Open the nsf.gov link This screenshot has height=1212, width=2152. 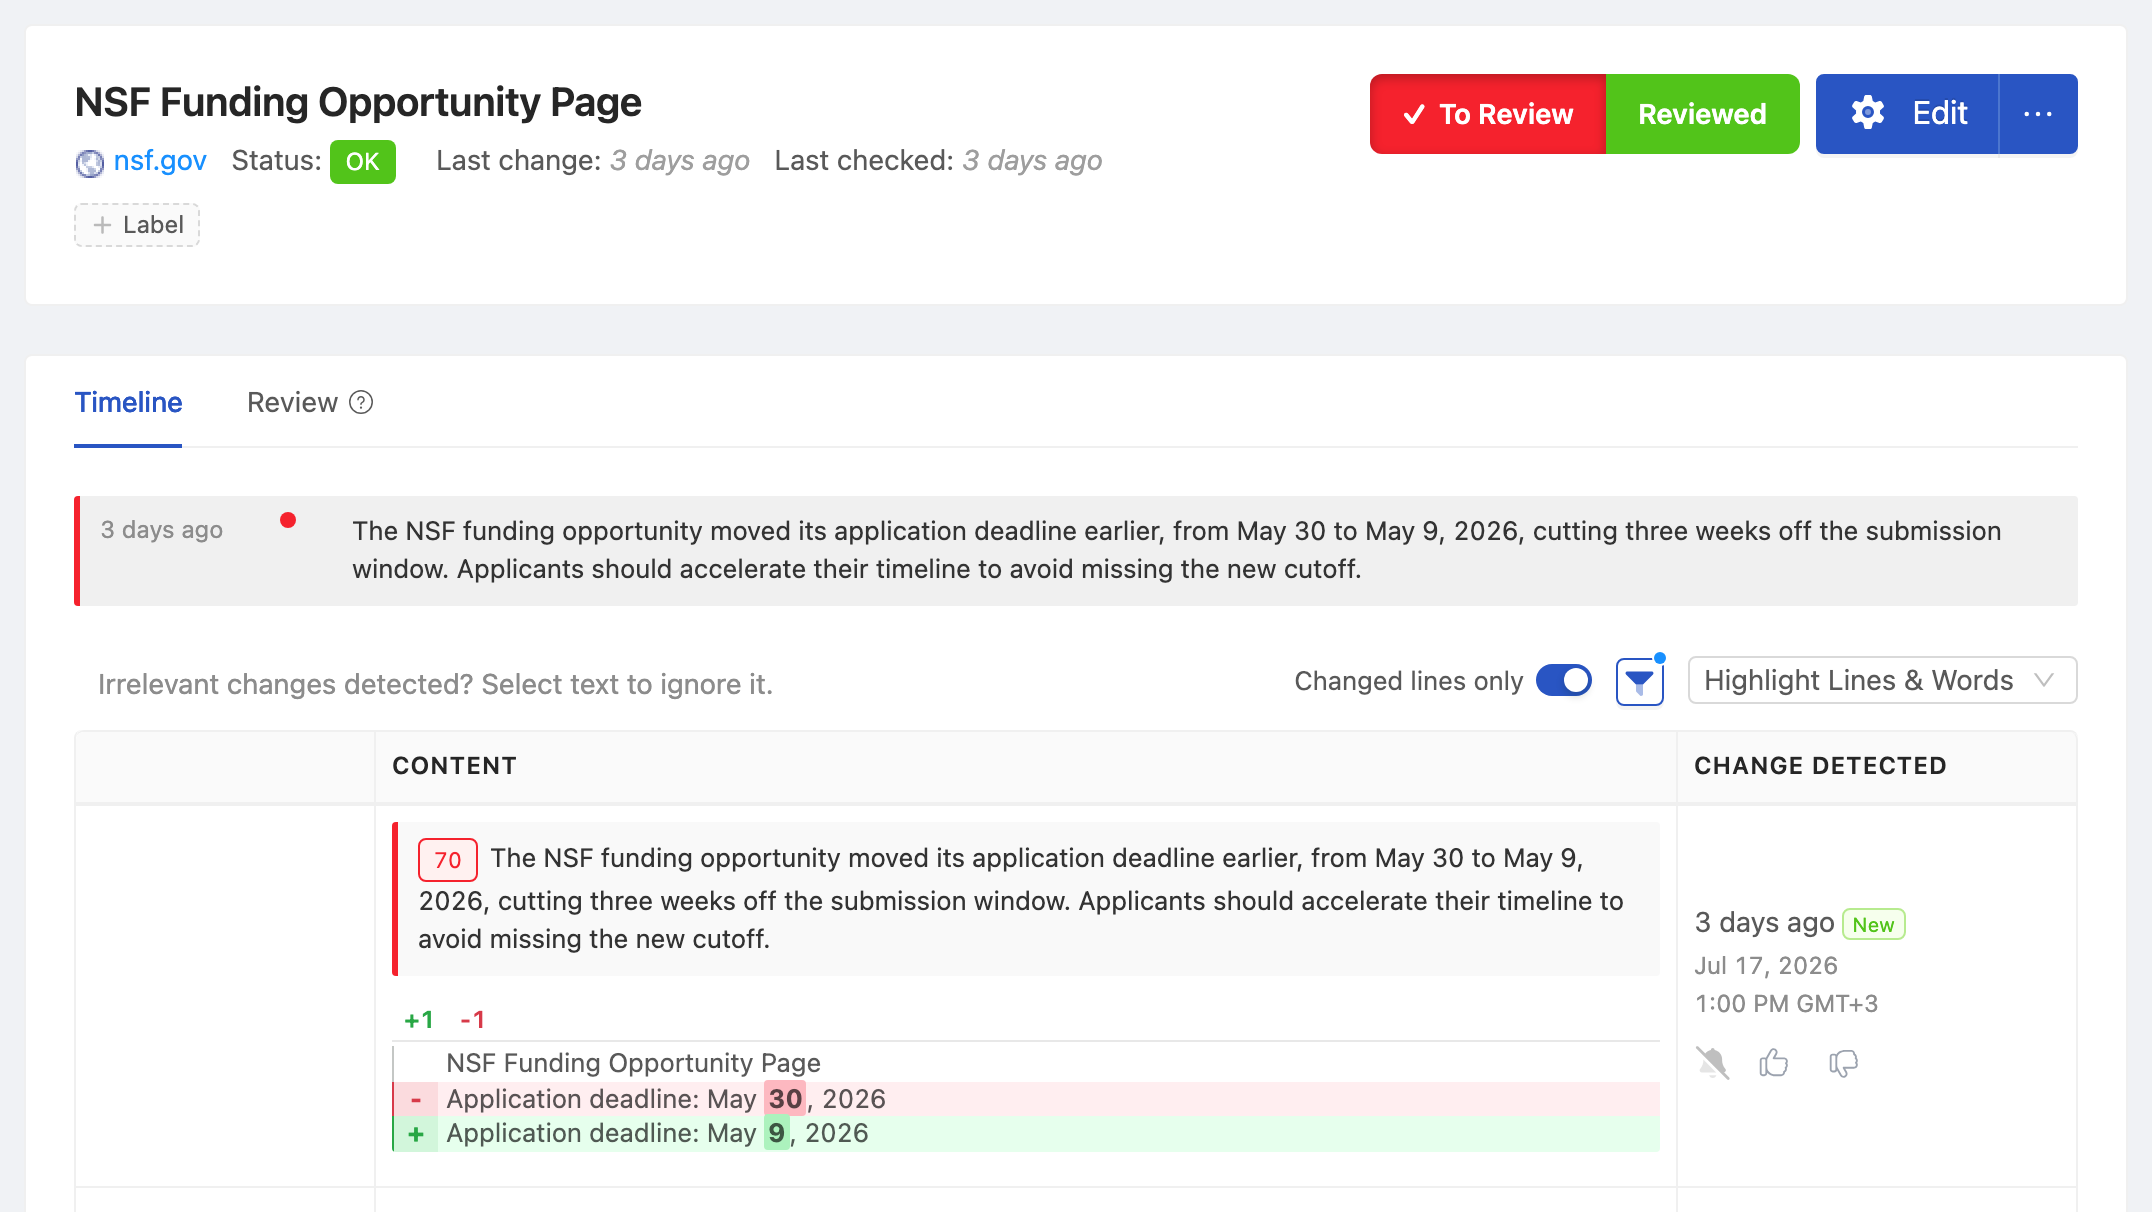[160, 161]
